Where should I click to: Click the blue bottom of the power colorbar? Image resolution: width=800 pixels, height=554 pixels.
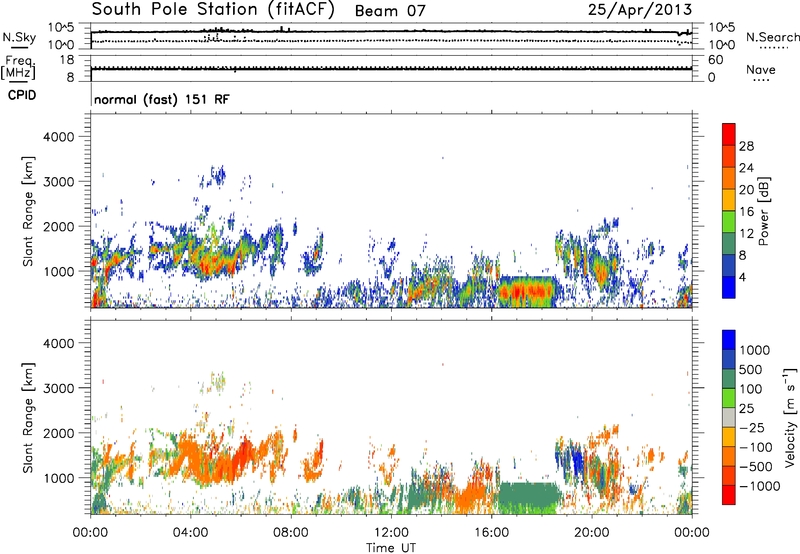(x=729, y=287)
